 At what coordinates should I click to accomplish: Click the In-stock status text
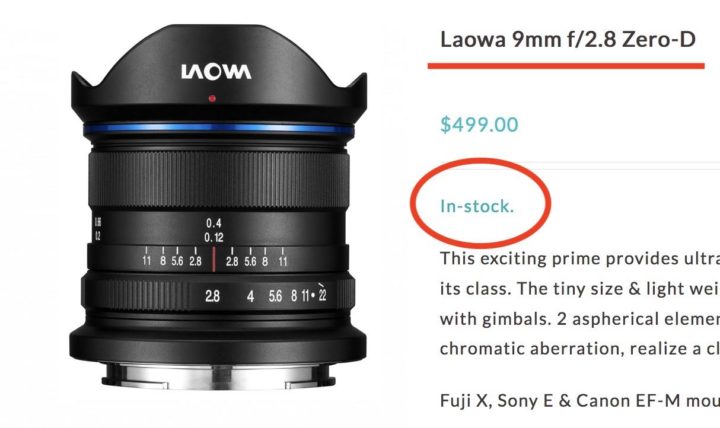(477, 206)
